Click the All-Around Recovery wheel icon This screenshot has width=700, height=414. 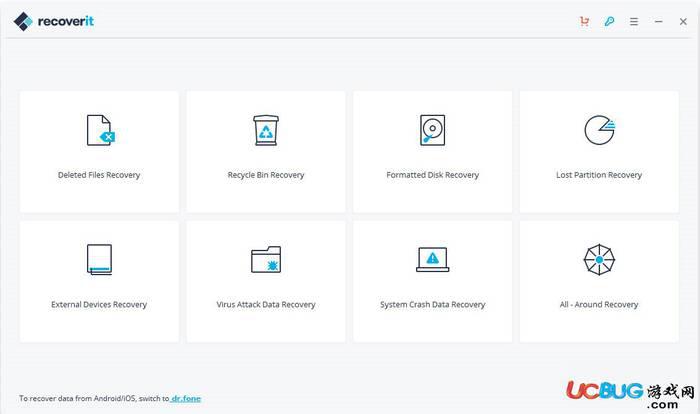coord(599,259)
